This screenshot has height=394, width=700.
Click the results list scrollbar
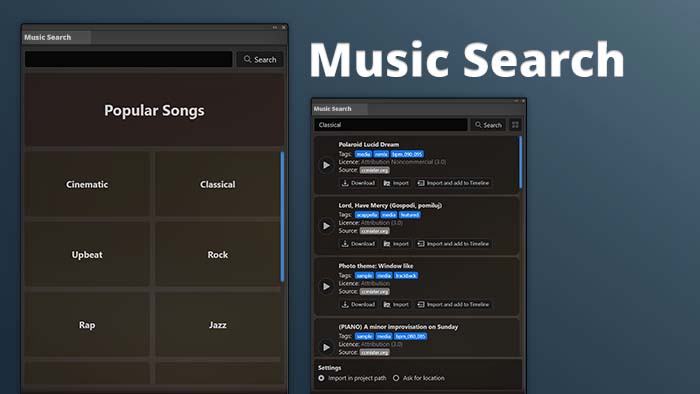[x=521, y=162]
